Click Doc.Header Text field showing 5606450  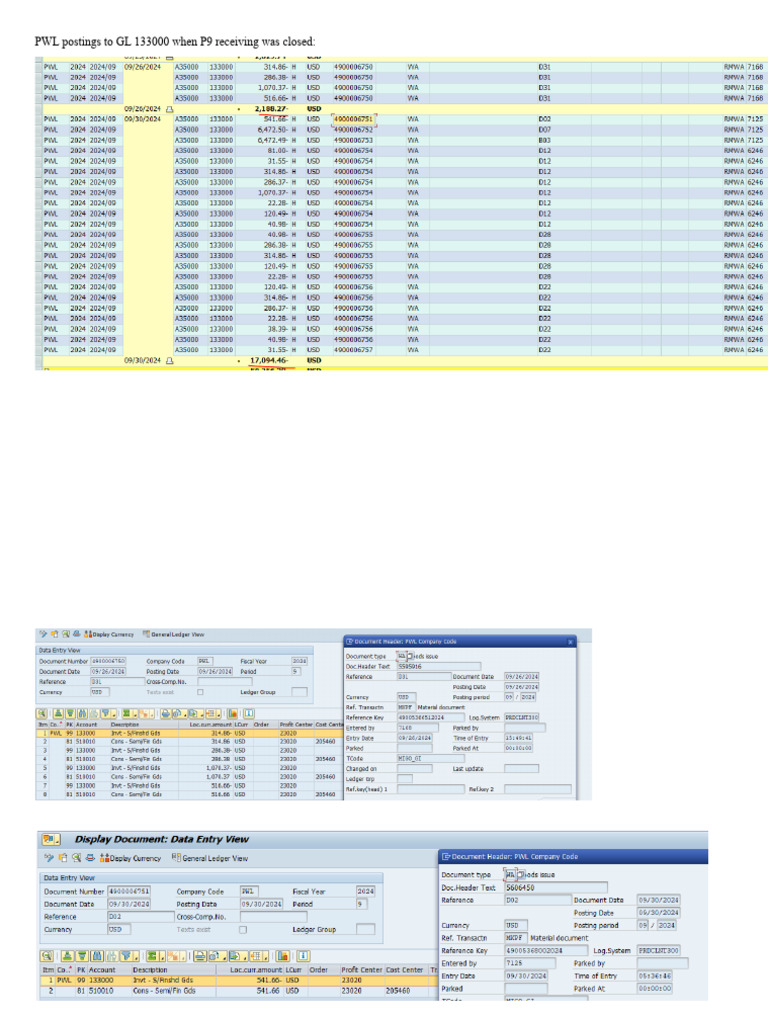click(x=556, y=888)
